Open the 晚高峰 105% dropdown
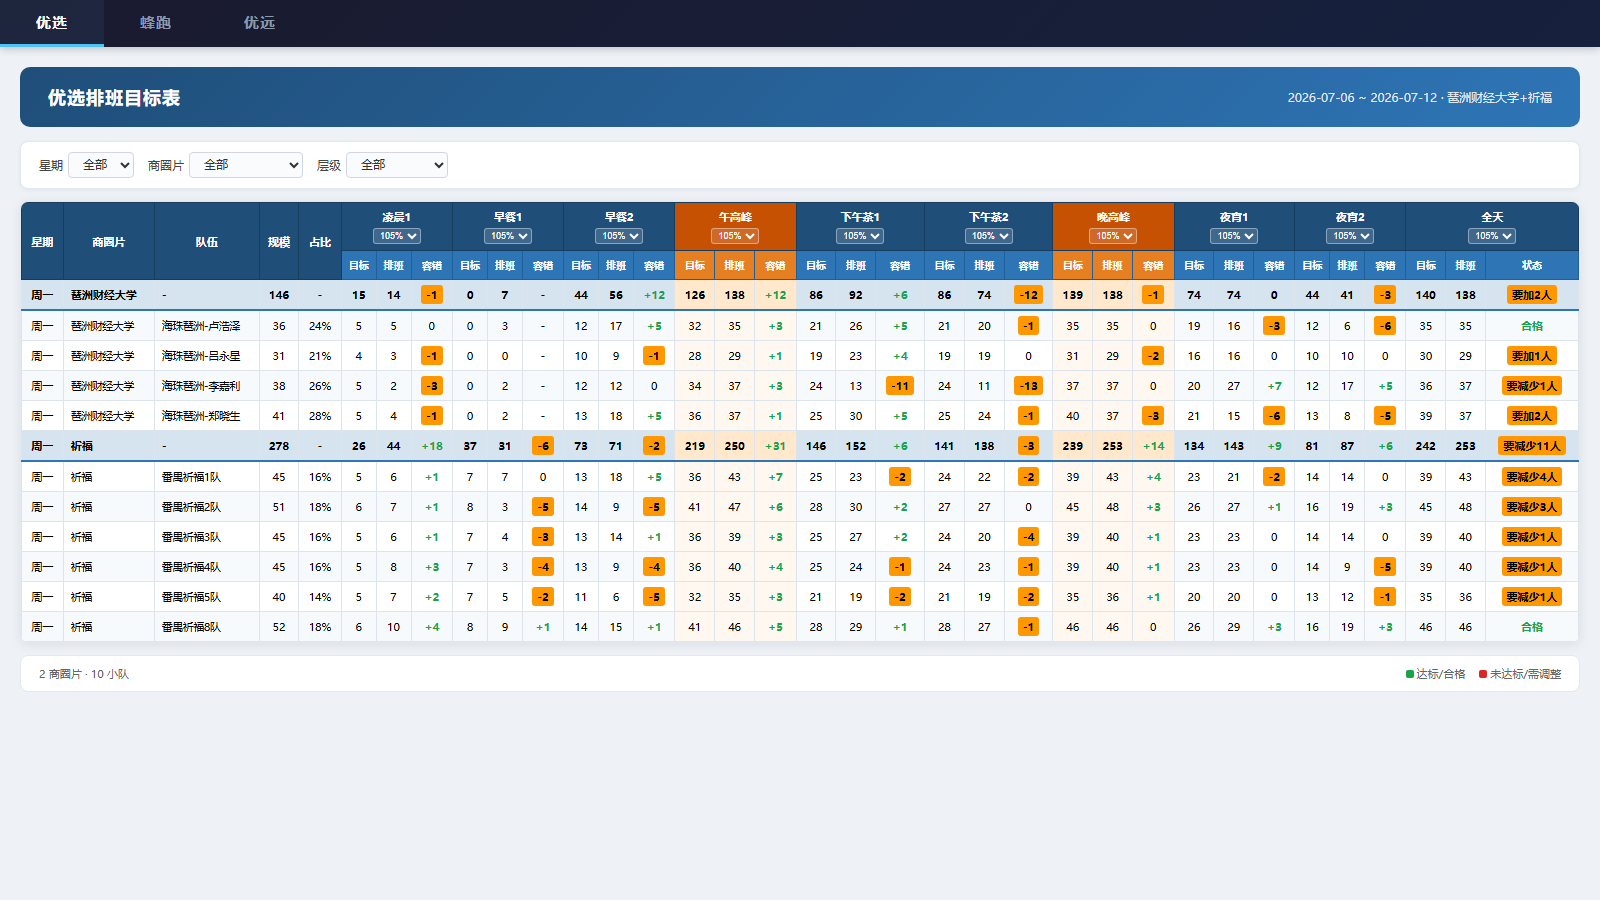This screenshot has height=900, width=1600. (1113, 236)
